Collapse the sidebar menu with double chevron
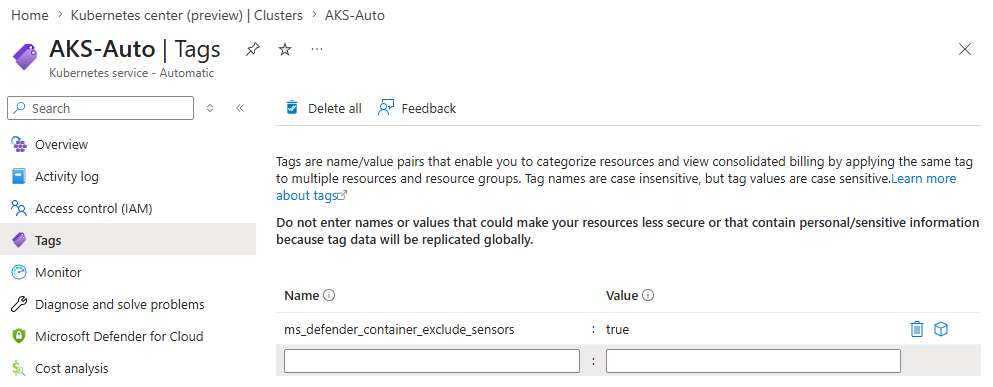Screen dimensions: 993x387 pyautogui.click(x=240, y=108)
